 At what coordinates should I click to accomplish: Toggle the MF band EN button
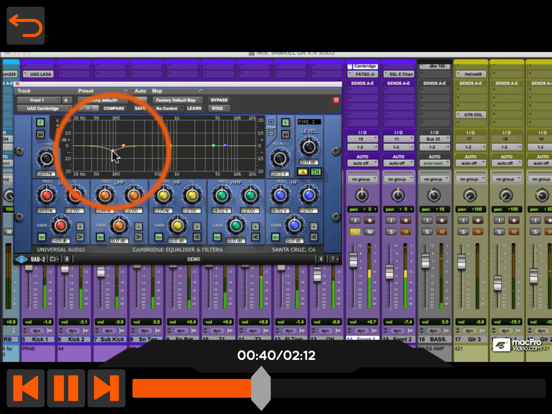point(158,237)
